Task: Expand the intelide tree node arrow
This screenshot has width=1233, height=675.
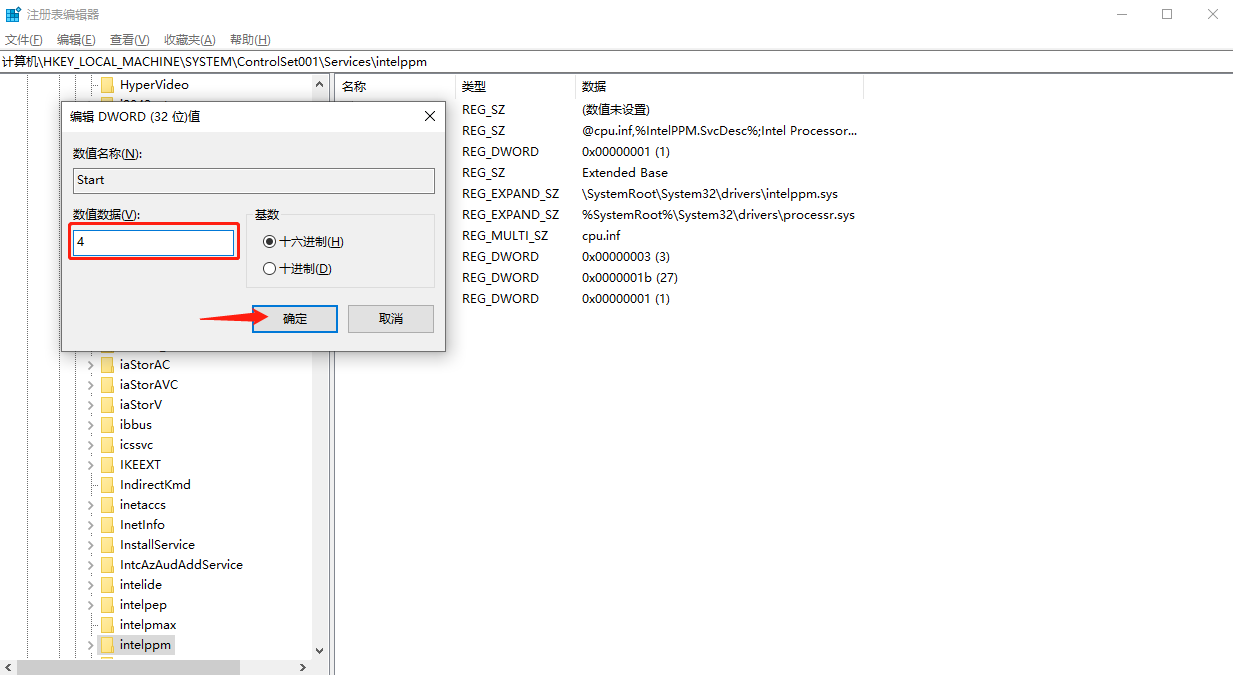Action: tap(91, 585)
